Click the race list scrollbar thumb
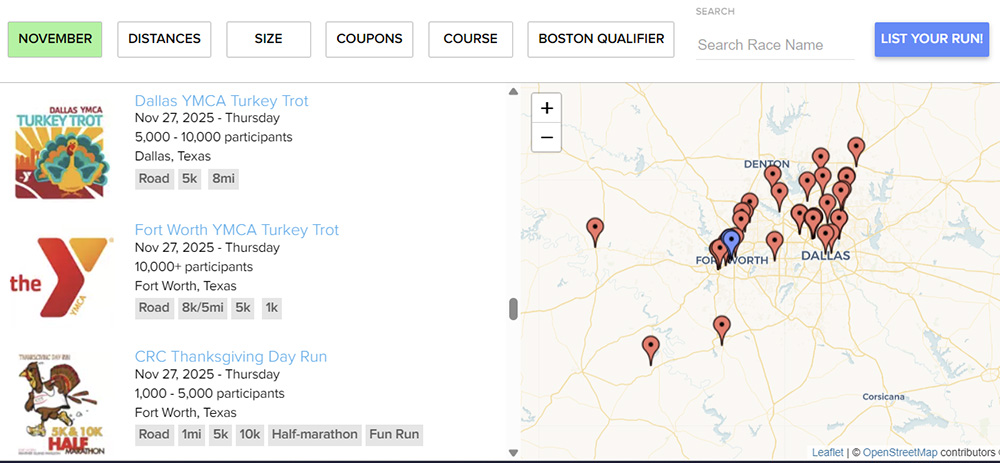The image size is (1000, 463). [513, 309]
